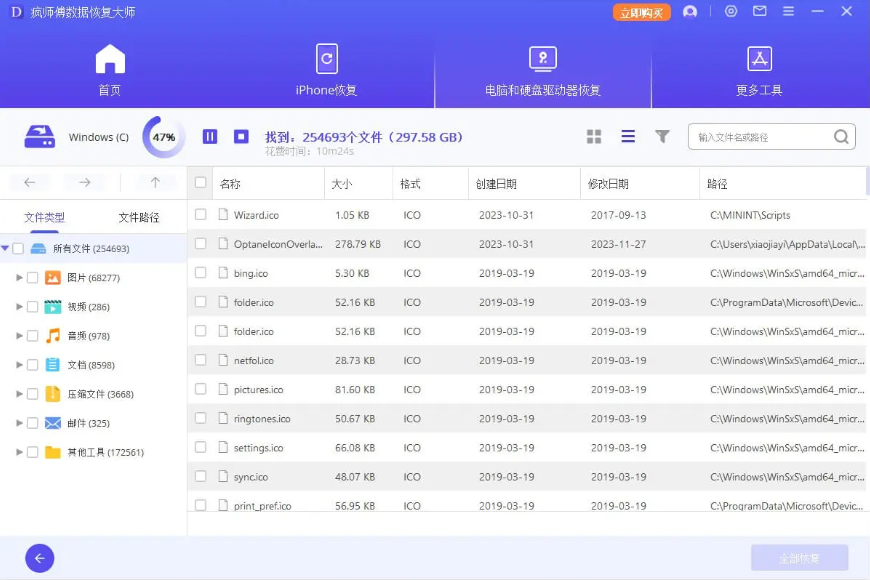Check the 所有文件 tree checkbox

click(18, 248)
